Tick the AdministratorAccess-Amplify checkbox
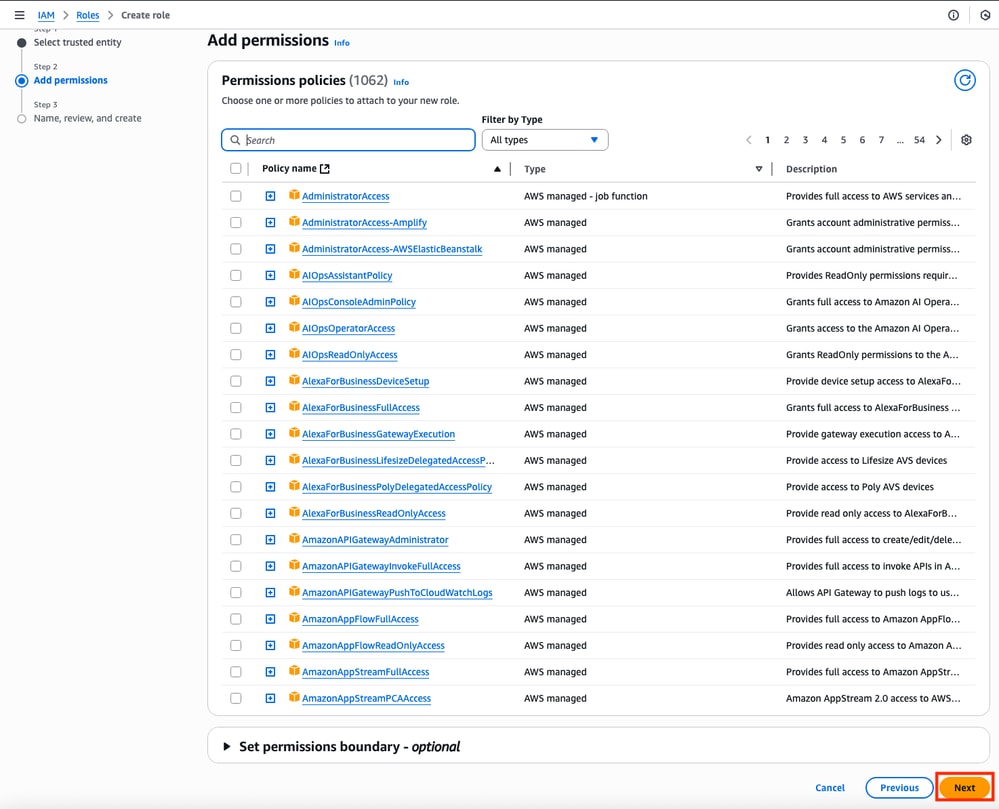Screen dimensions: 999x809 click(236, 222)
